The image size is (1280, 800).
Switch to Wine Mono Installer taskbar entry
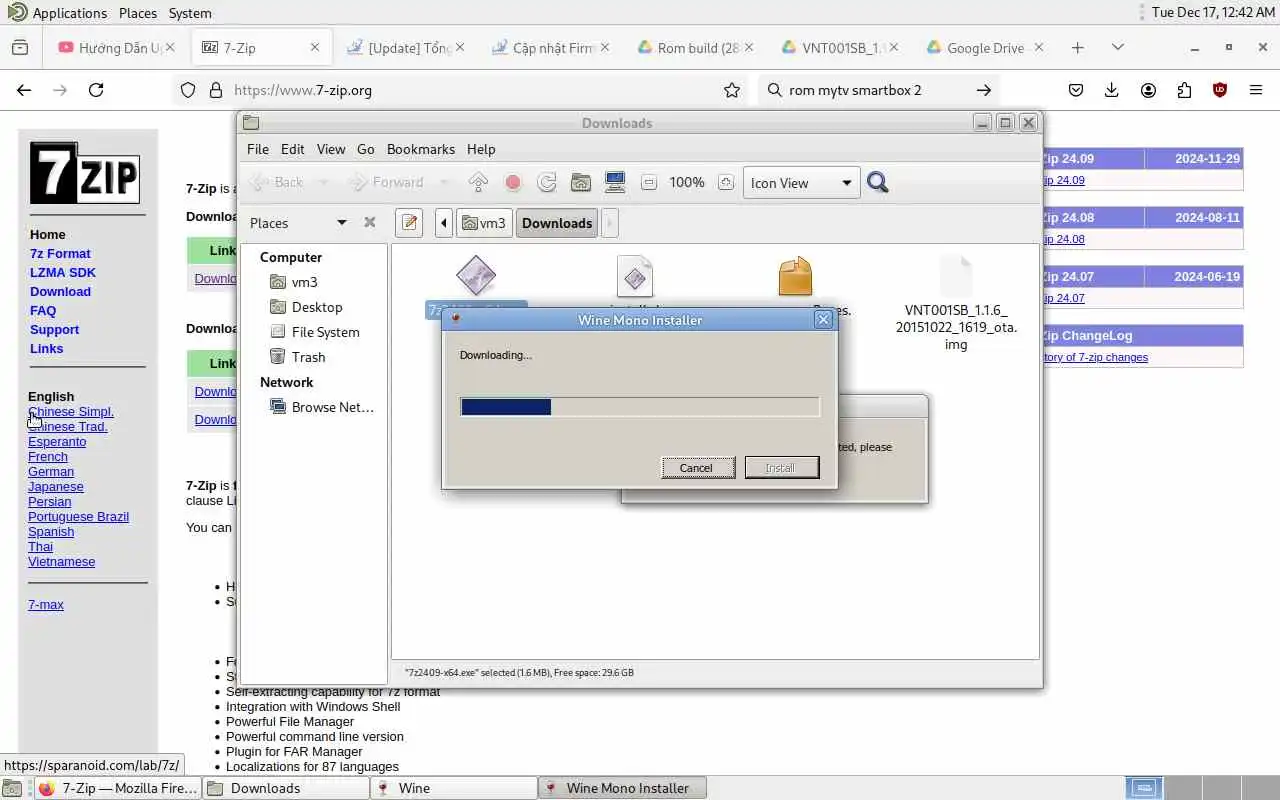coord(623,788)
